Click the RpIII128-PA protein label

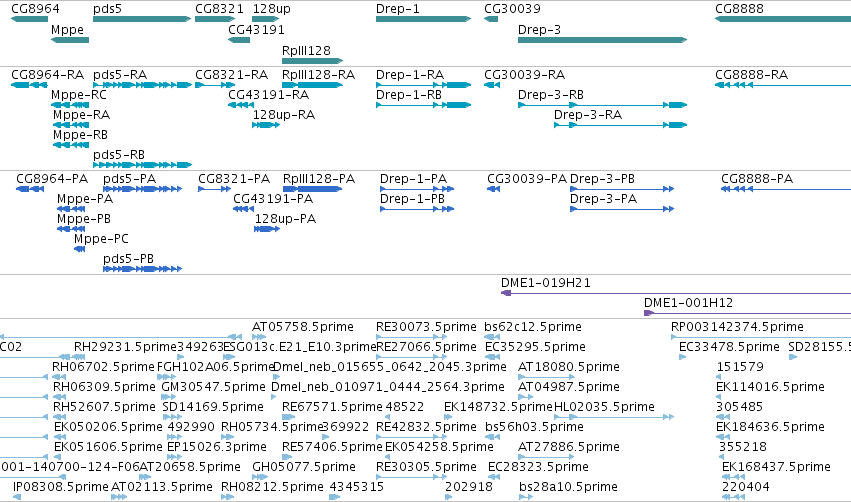coord(319,179)
